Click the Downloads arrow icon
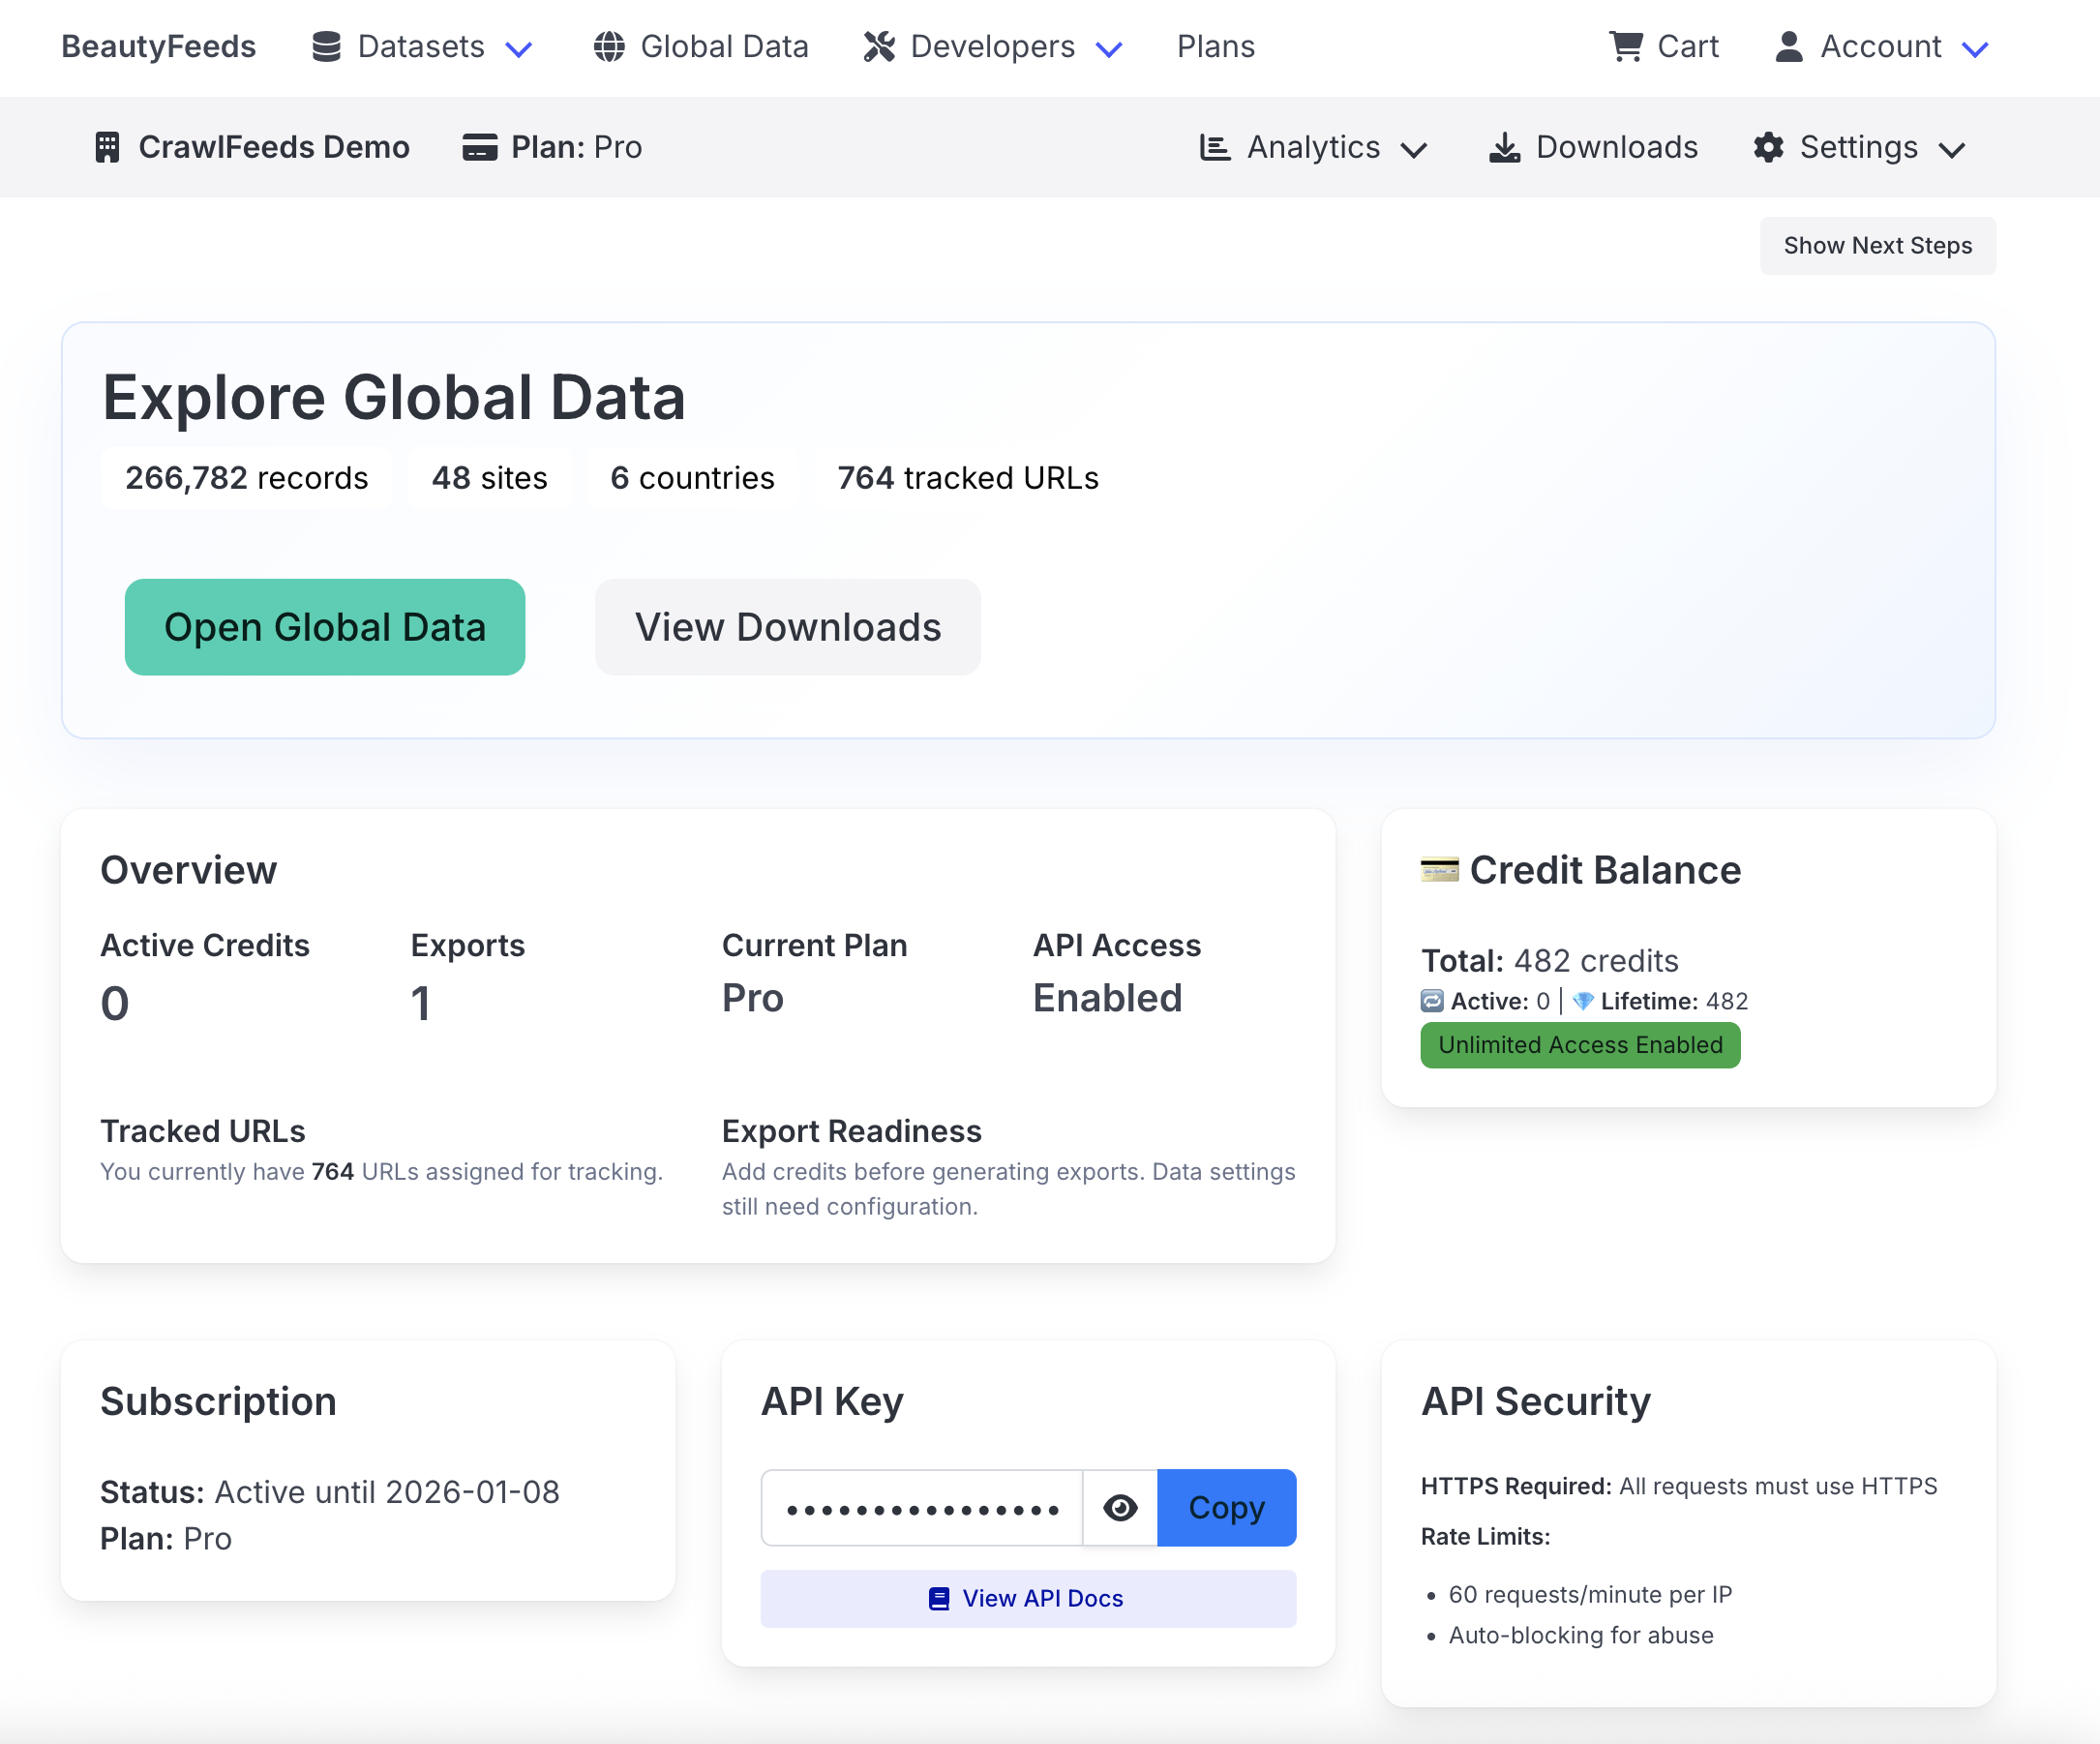The width and height of the screenshot is (2100, 1744). [x=1505, y=147]
